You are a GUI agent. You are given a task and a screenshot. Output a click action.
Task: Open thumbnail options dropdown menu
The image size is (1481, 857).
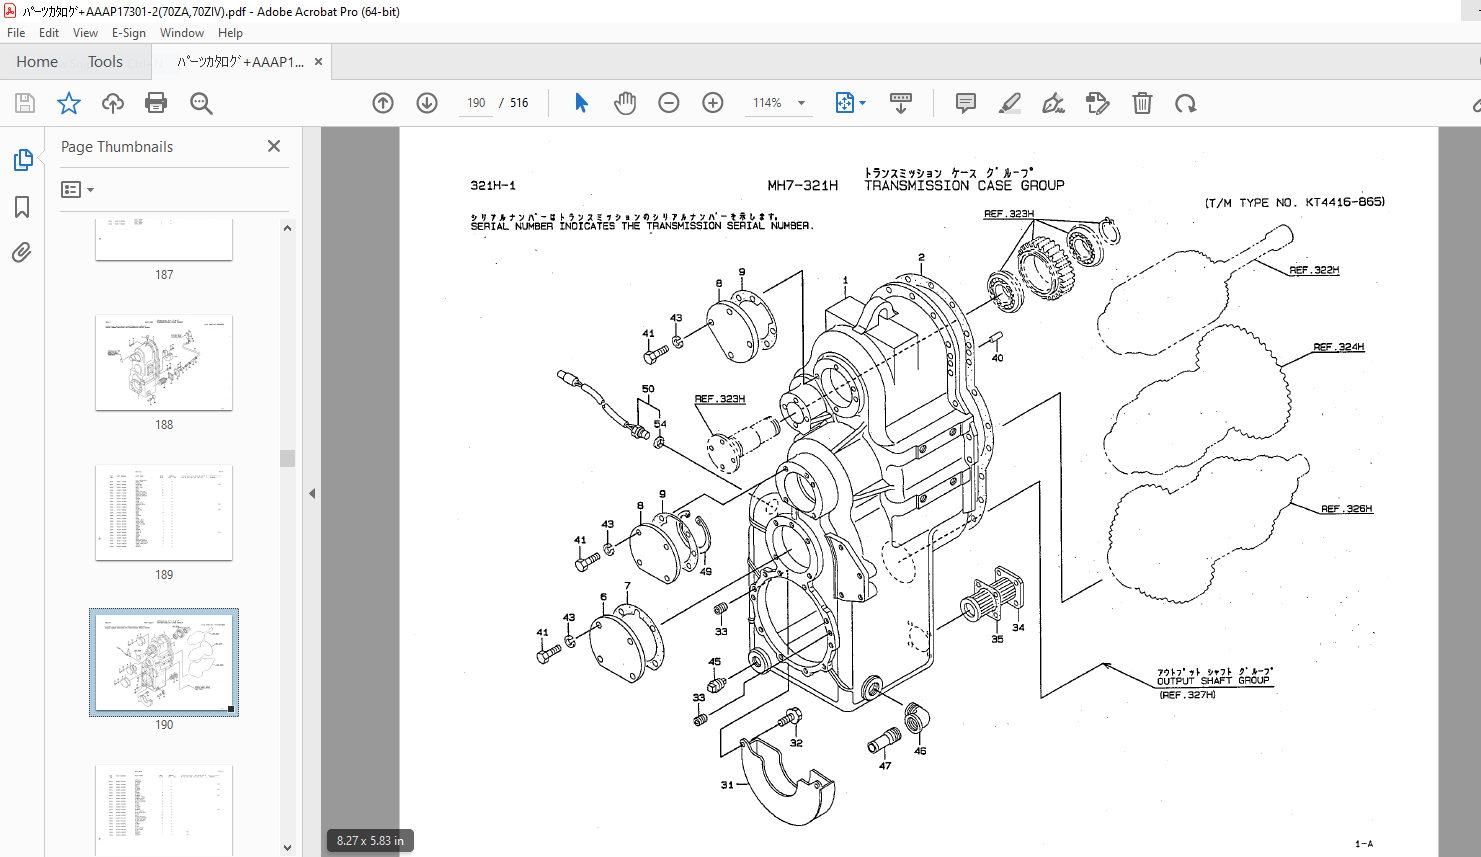point(77,189)
